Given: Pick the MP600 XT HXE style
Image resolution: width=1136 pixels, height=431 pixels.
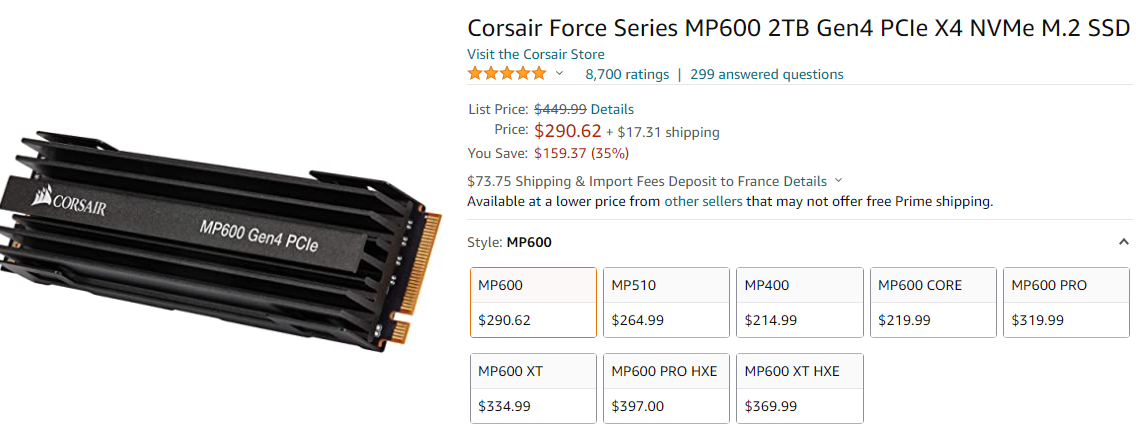Looking at the screenshot, I should pyautogui.click(x=800, y=388).
